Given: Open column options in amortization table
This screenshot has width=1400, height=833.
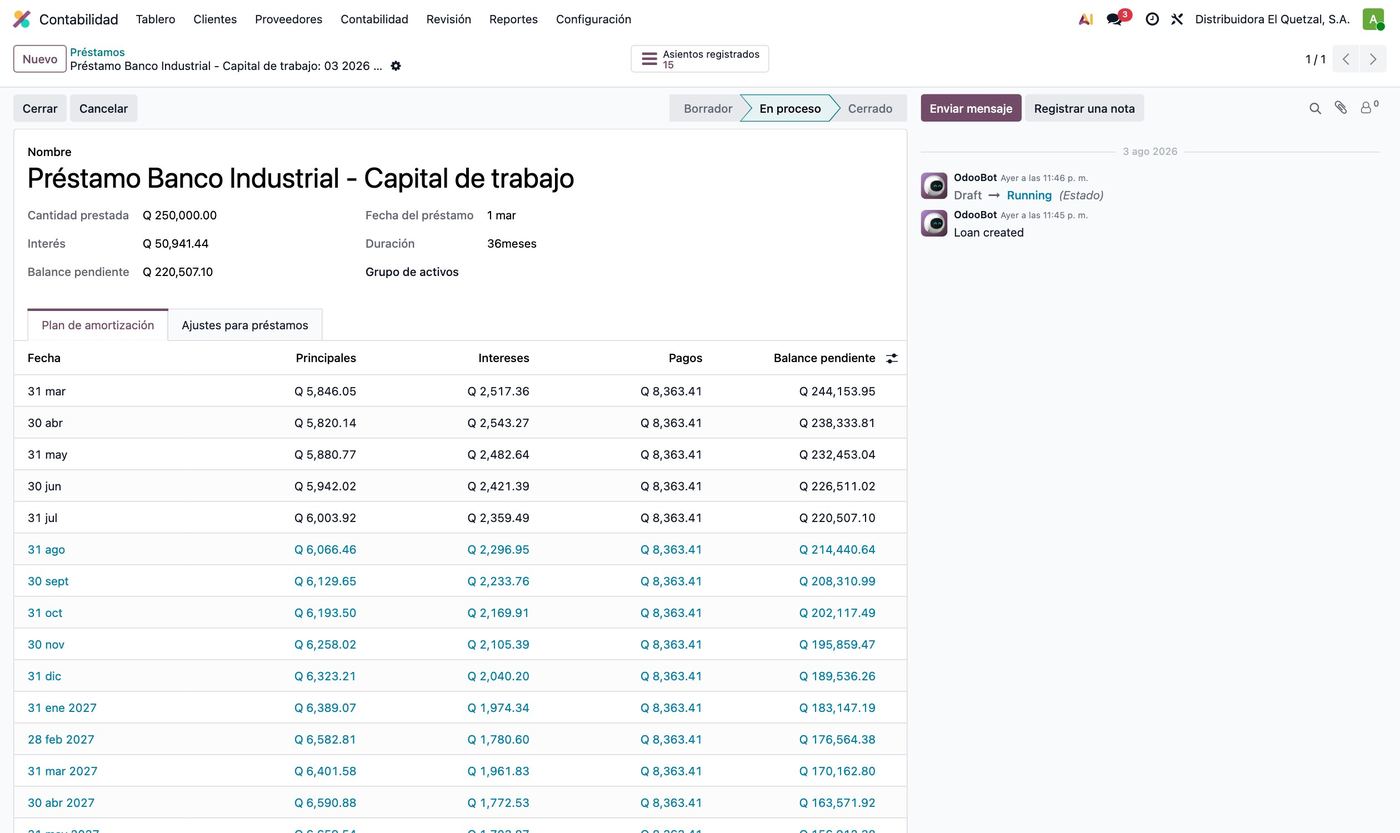Looking at the screenshot, I should [892, 358].
